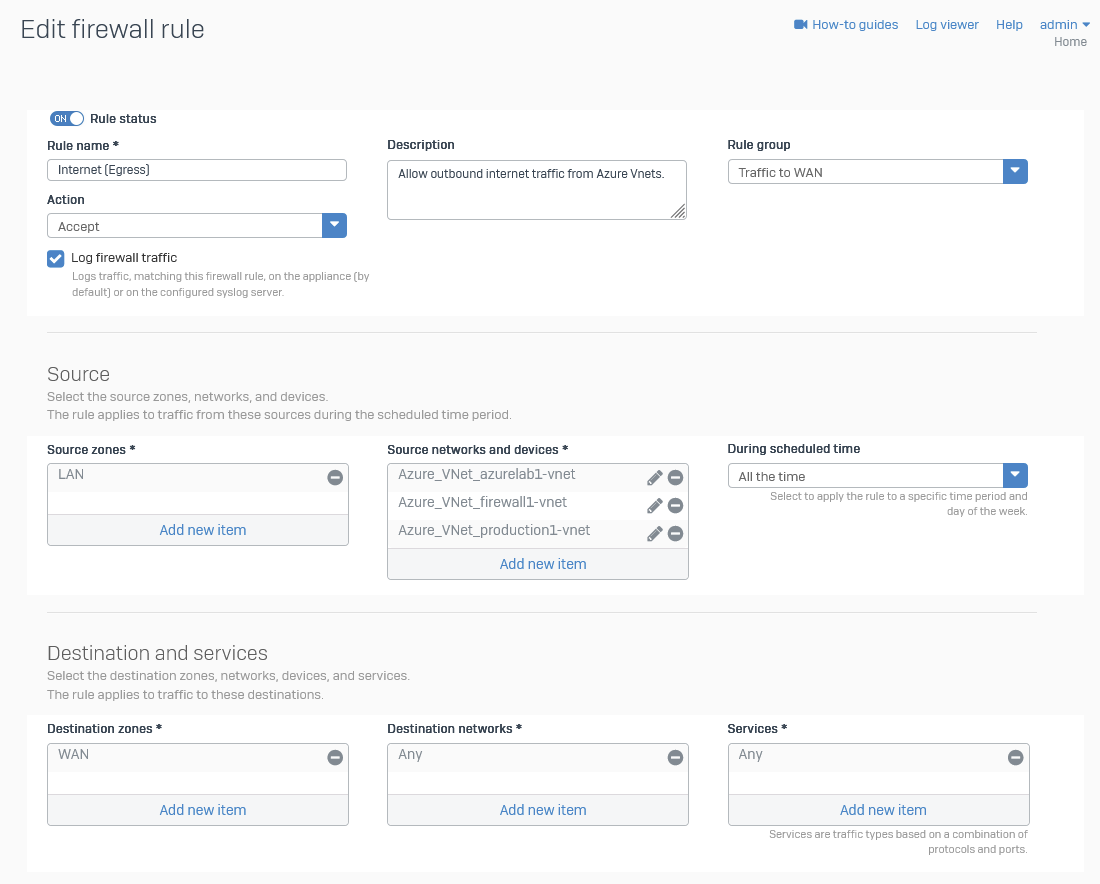Open the Action dropdown
1100x884 pixels.
tap(334, 226)
